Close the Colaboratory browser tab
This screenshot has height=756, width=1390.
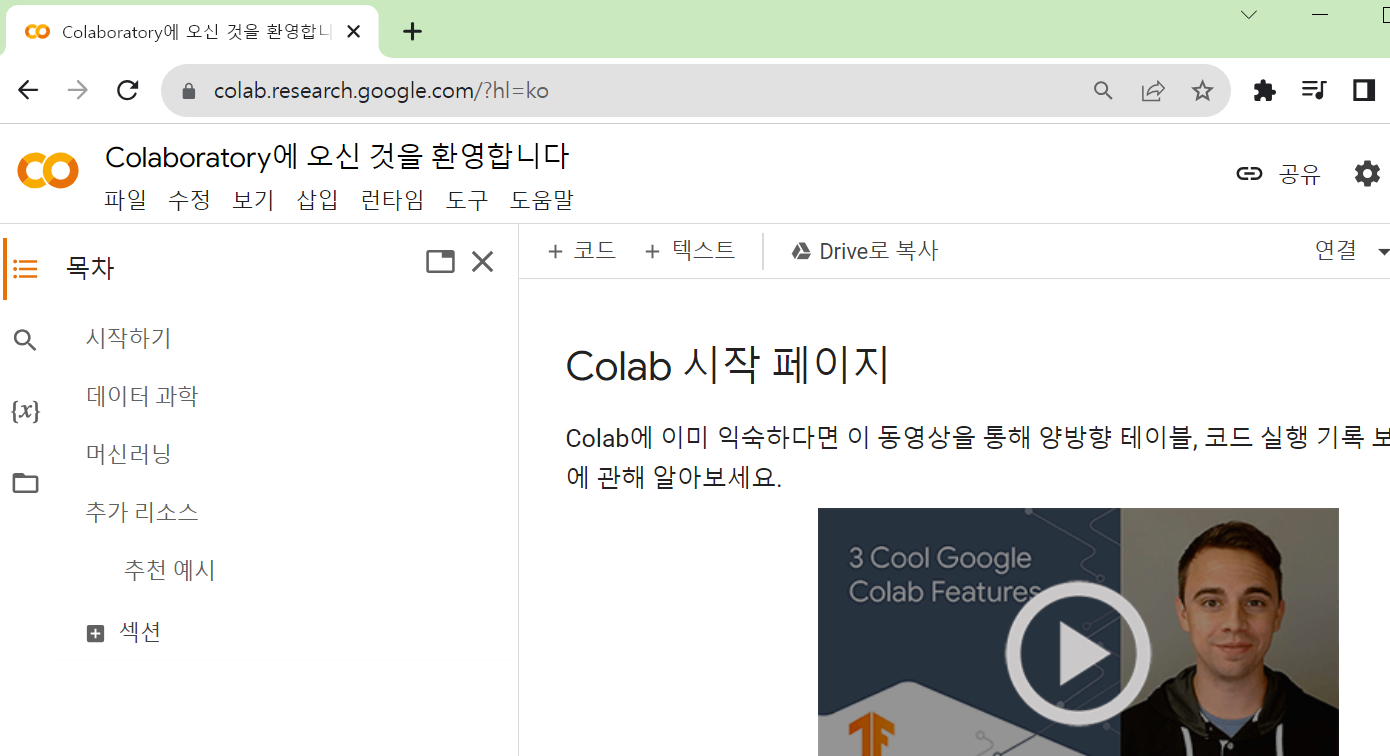pyautogui.click(x=354, y=31)
